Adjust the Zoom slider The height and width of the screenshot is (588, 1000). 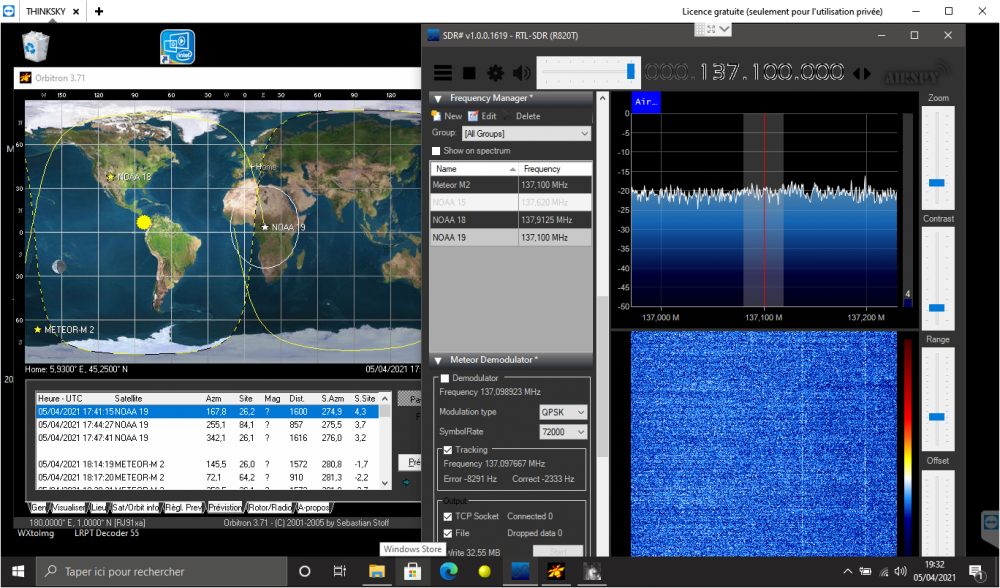(937, 157)
